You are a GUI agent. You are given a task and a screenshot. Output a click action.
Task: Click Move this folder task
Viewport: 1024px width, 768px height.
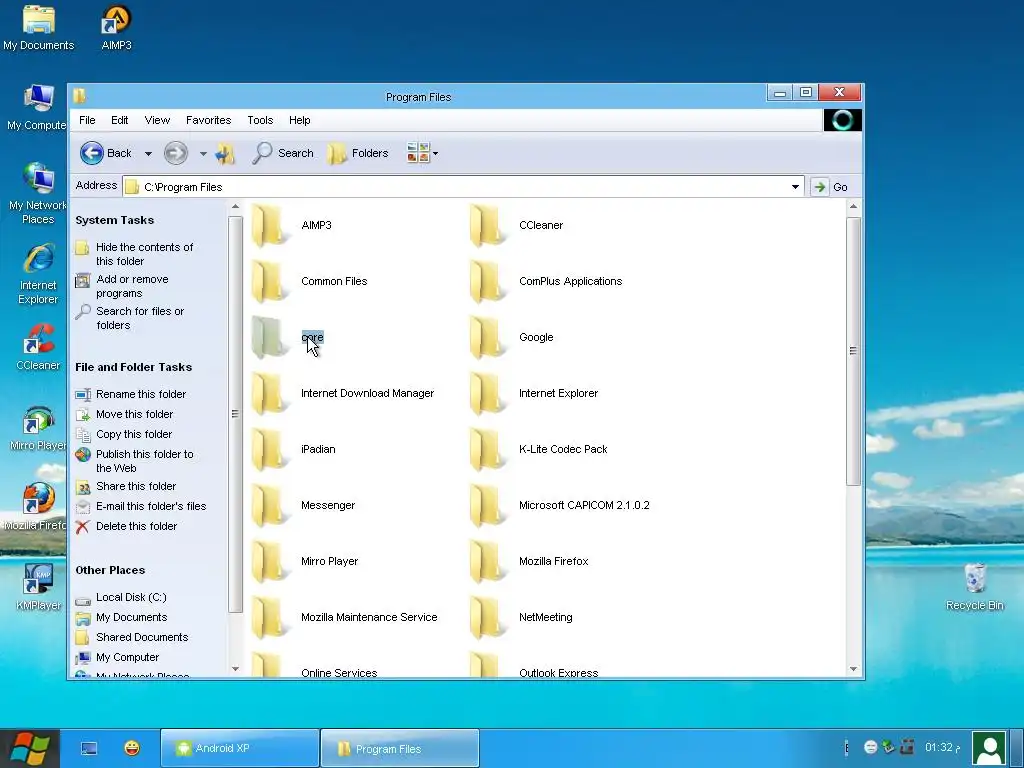[x=135, y=414]
